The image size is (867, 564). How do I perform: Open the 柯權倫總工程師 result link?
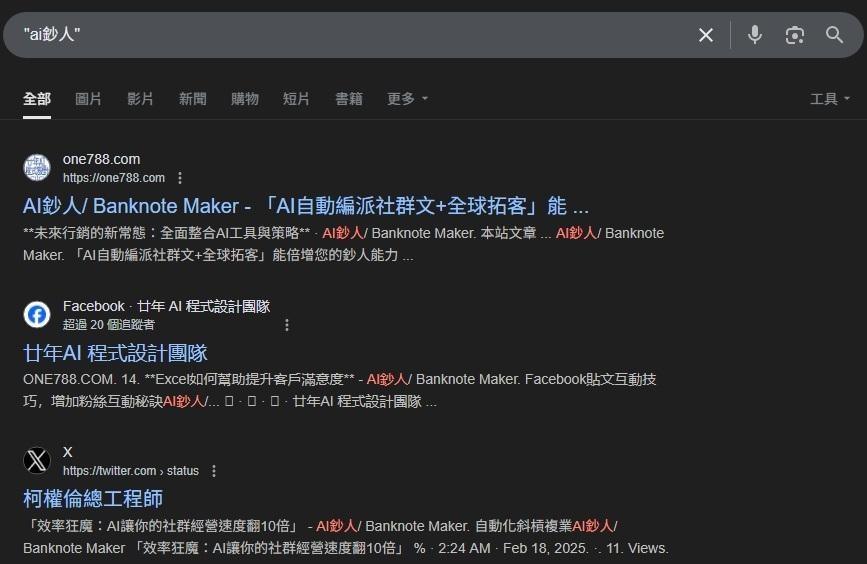(x=93, y=499)
